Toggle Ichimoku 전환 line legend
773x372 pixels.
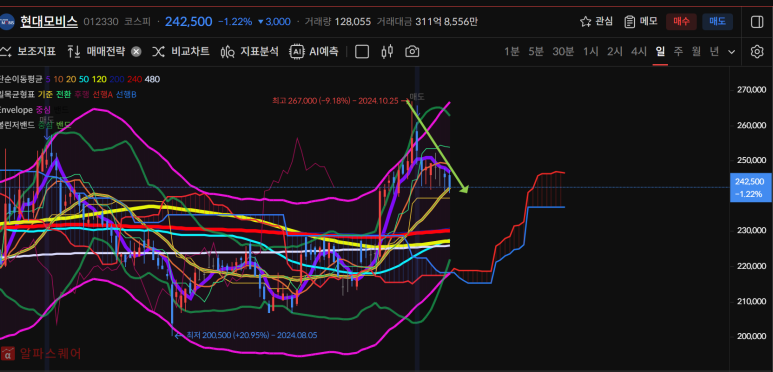click(63, 94)
